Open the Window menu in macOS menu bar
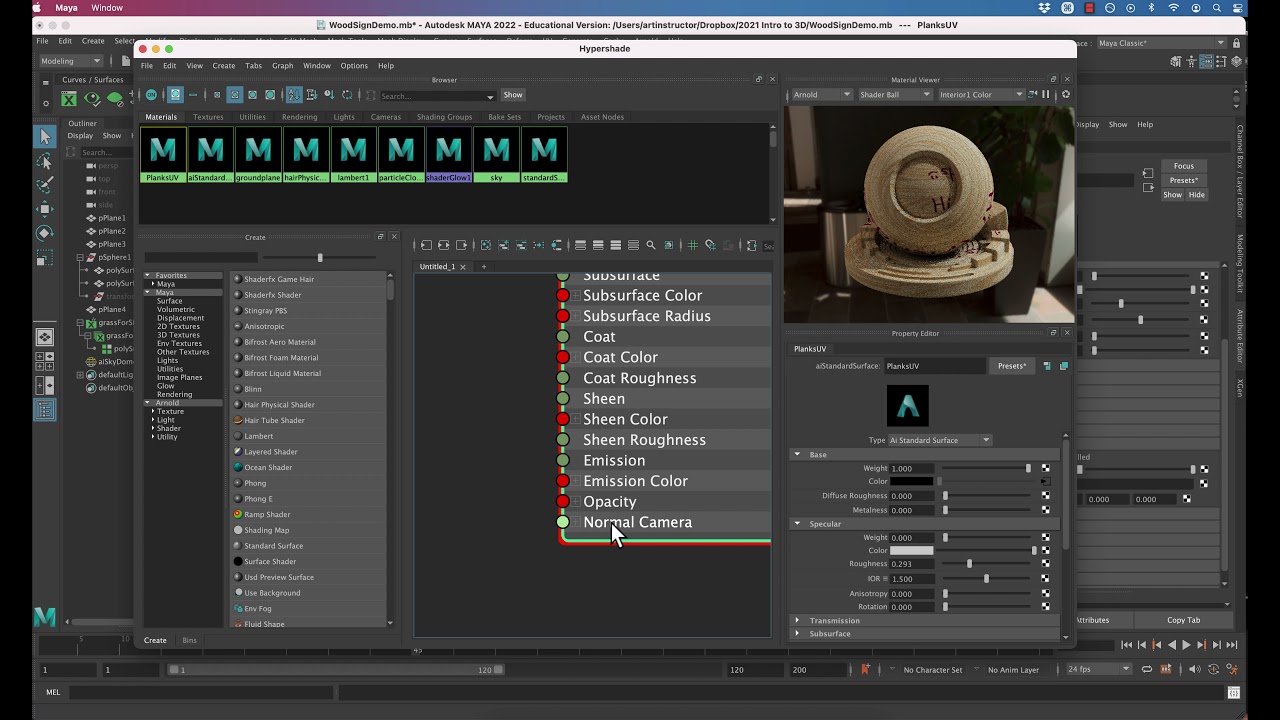This screenshot has width=1280, height=720. pyautogui.click(x=107, y=8)
